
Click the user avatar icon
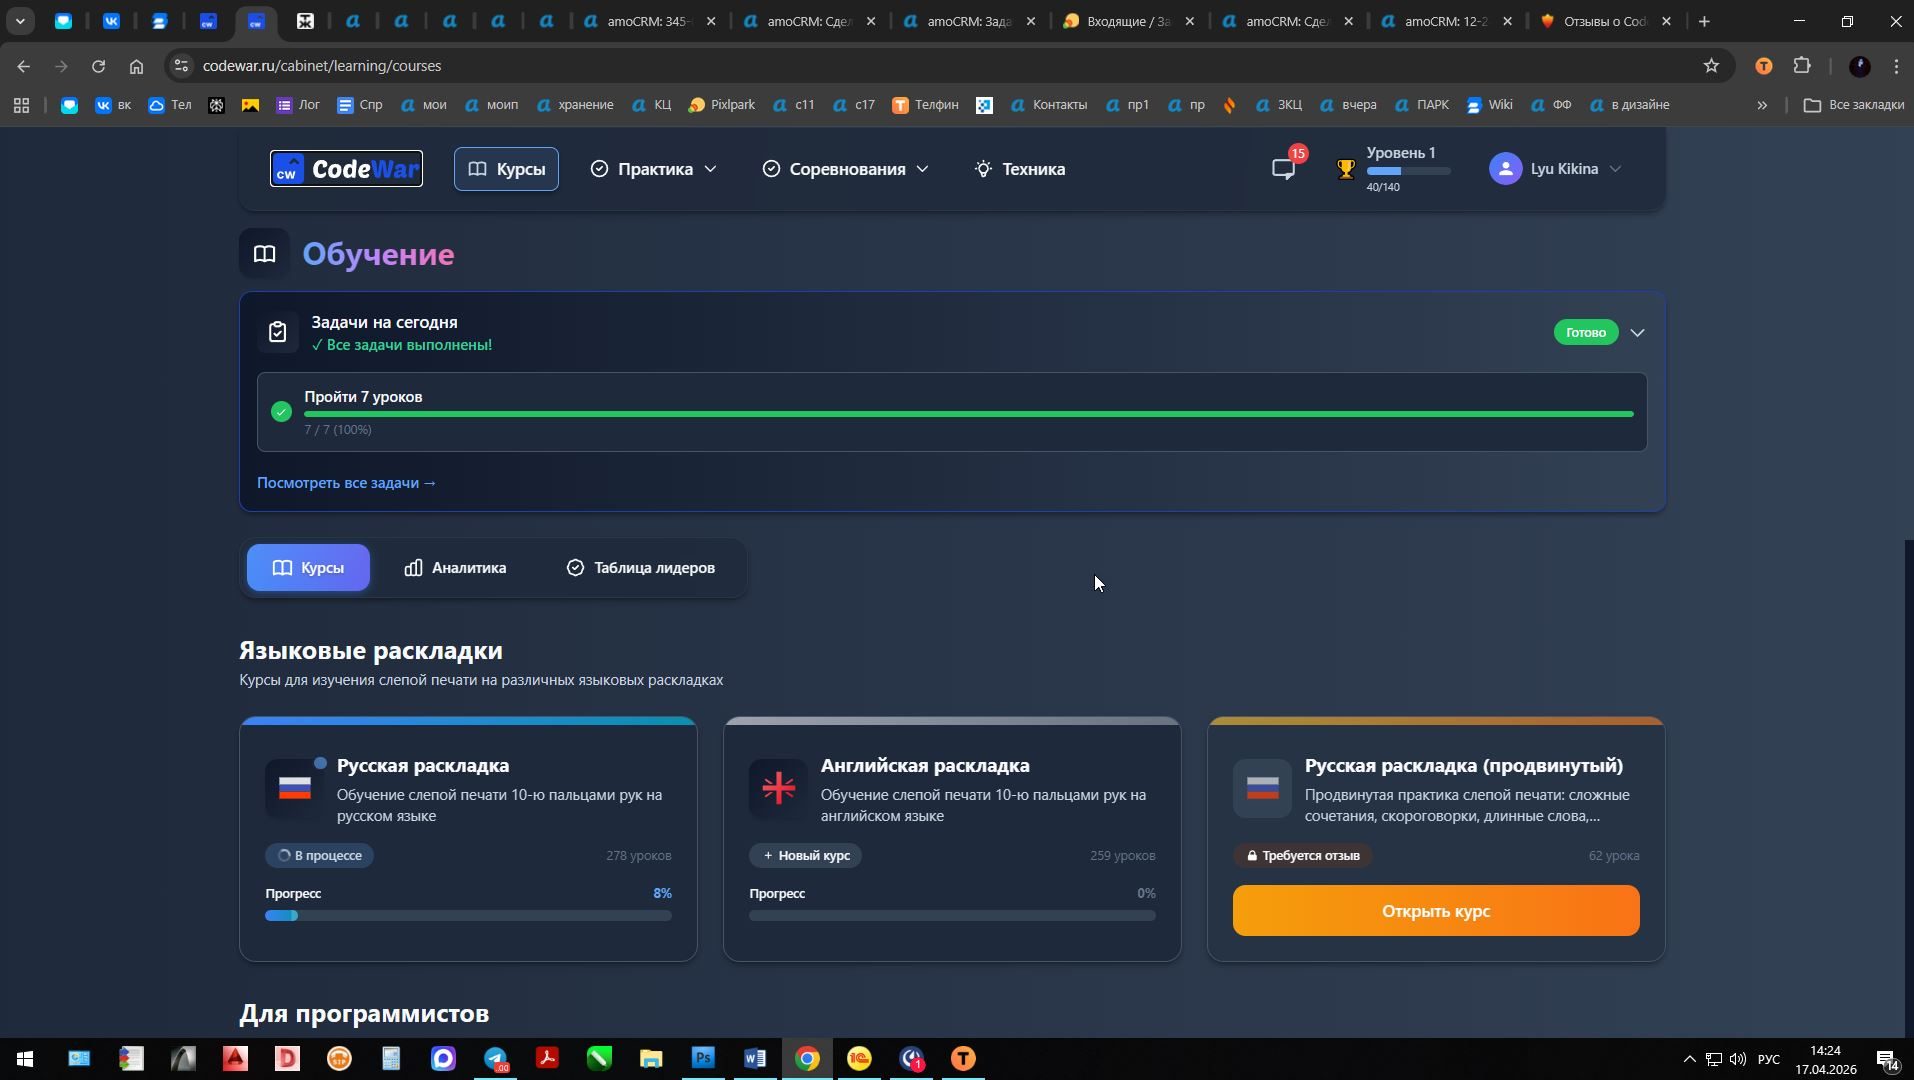click(1505, 169)
